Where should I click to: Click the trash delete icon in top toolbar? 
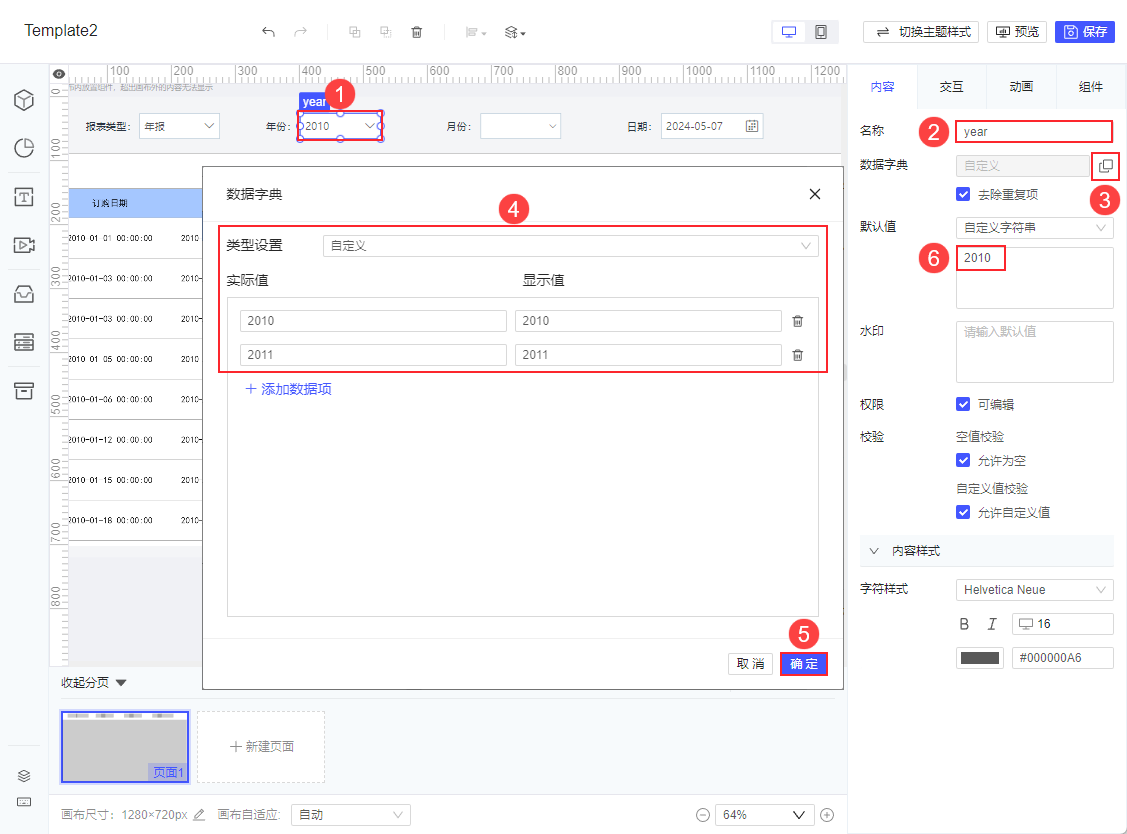(416, 32)
